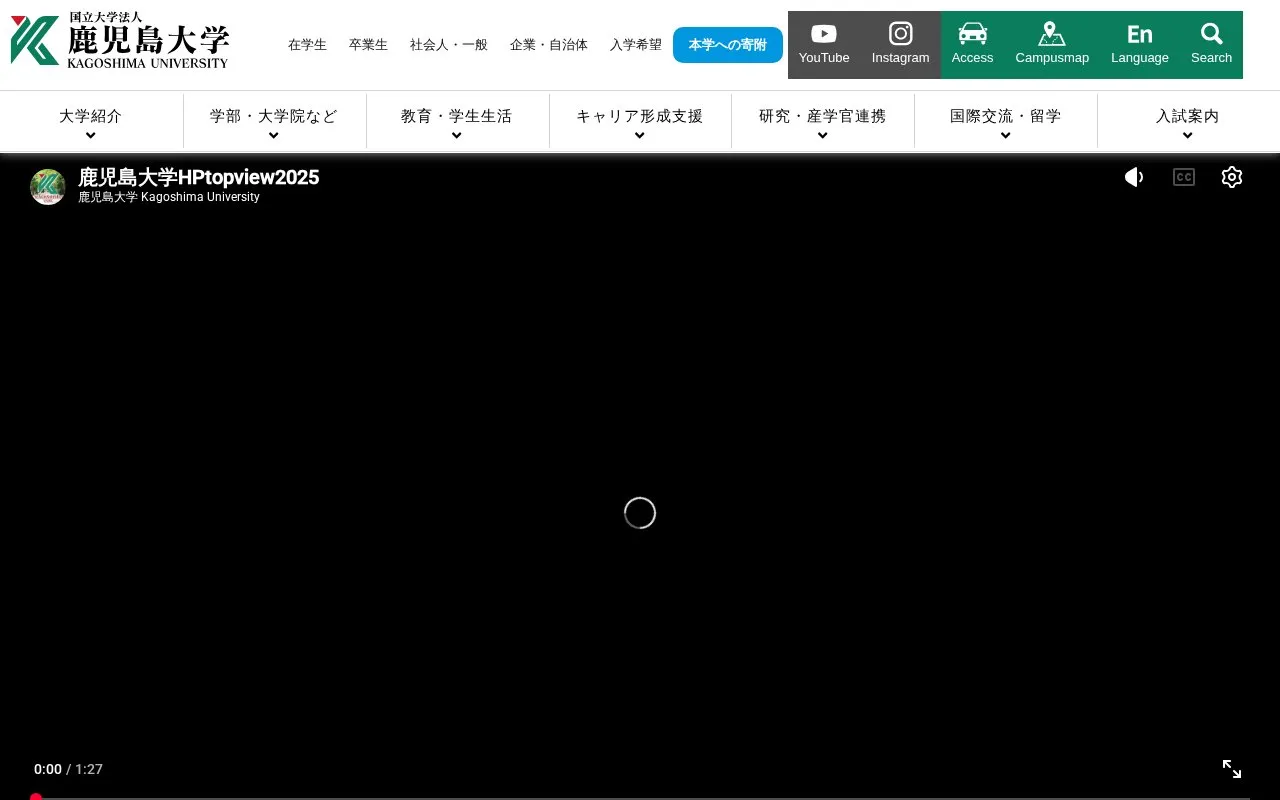Open the 社会人・一般 link
The height and width of the screenshot is (800, 1280).
click(x=449, y=45)
